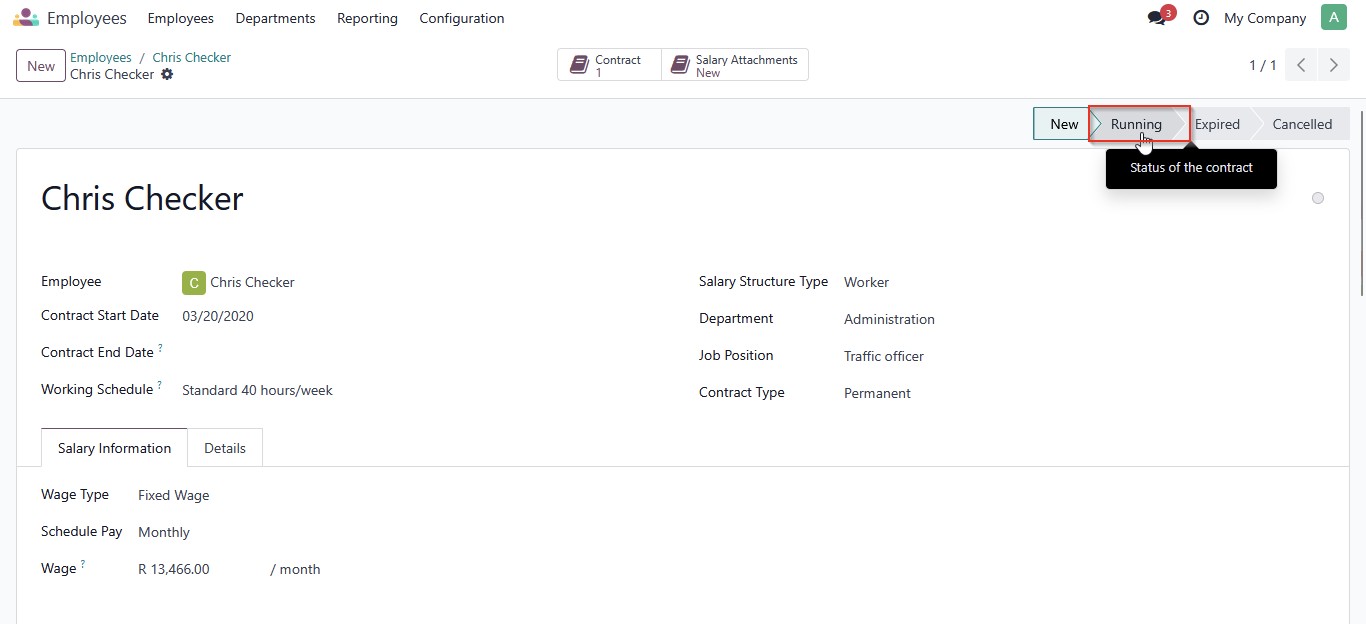Screen dimensions: 1366x624
Task: Set contract status to Cancelled
Action: point(1302,124)
